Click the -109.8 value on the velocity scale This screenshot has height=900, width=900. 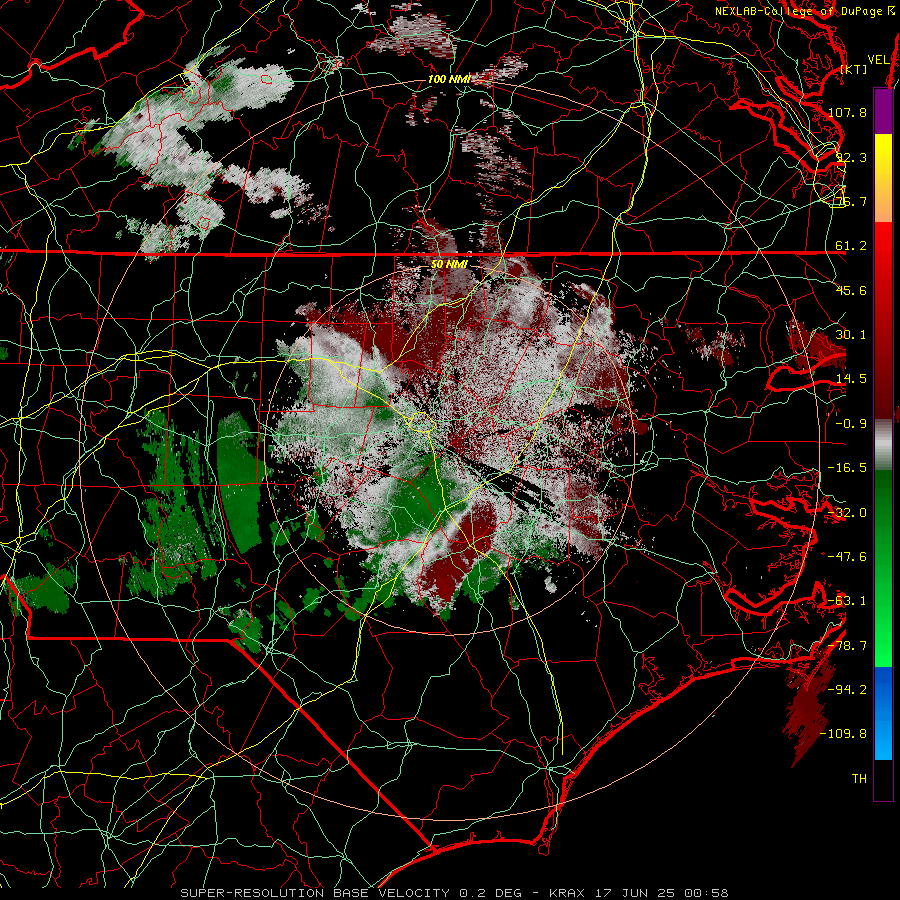(x=843, y=734)
